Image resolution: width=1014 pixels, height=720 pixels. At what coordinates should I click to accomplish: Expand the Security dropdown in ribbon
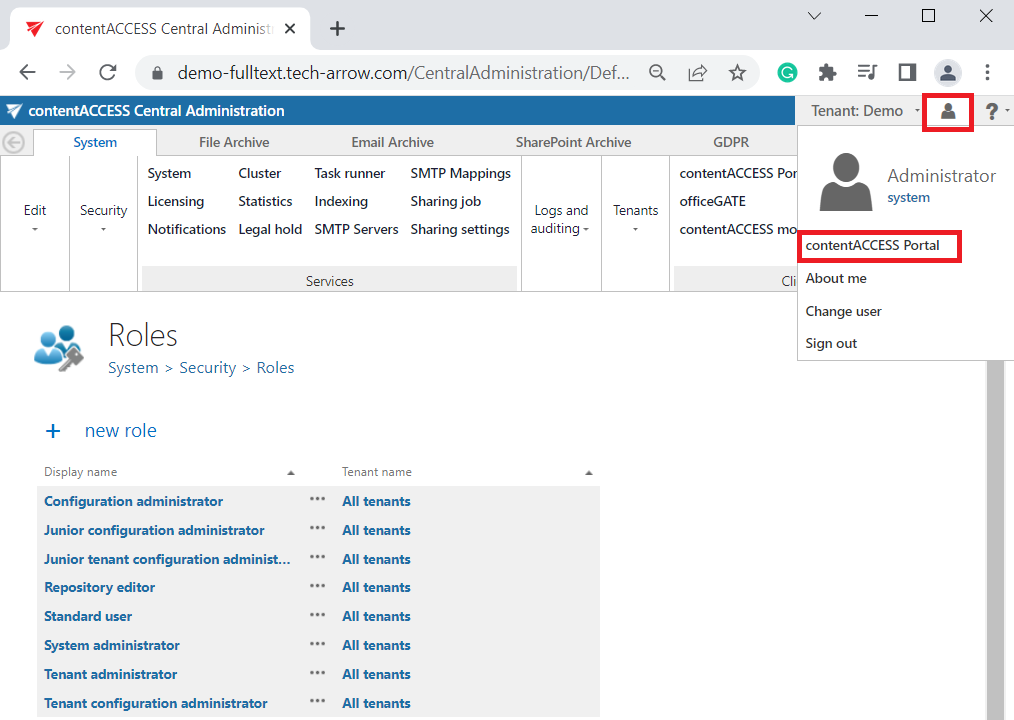pos(104,218)
